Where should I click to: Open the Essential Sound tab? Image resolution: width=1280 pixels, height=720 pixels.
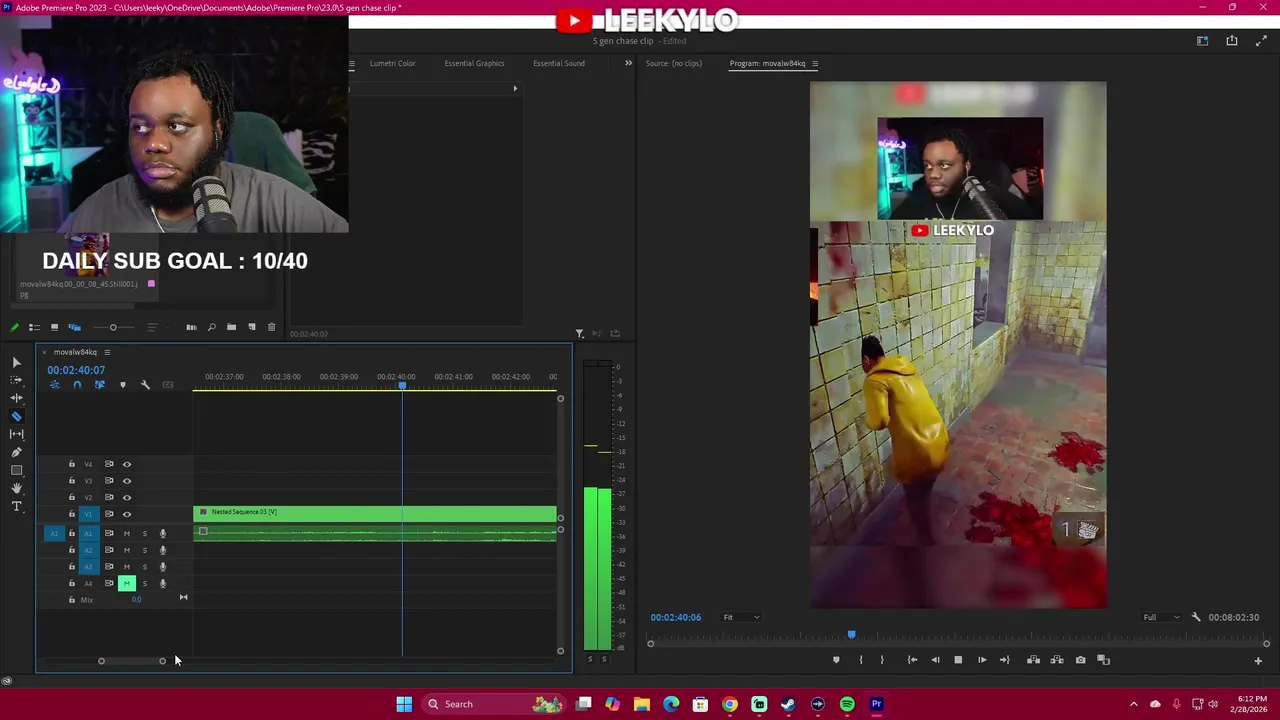[x=558, y=63]
